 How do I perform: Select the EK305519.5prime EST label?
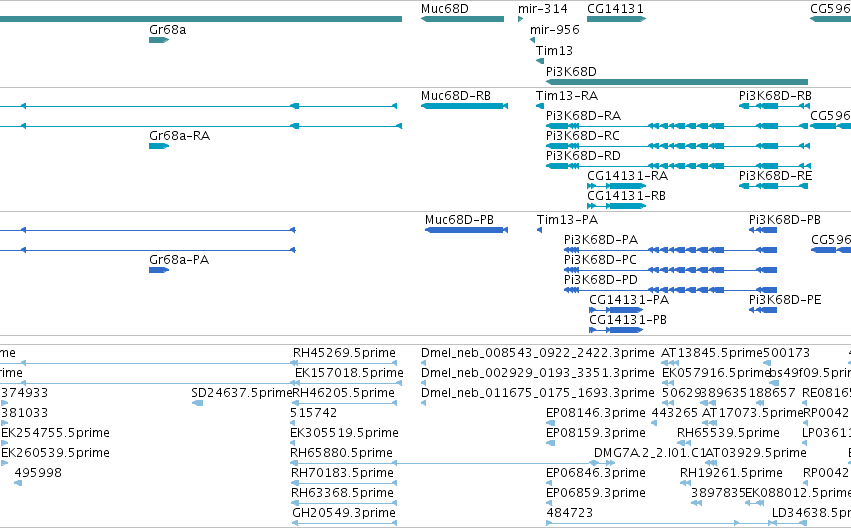(x=344, y=433)
